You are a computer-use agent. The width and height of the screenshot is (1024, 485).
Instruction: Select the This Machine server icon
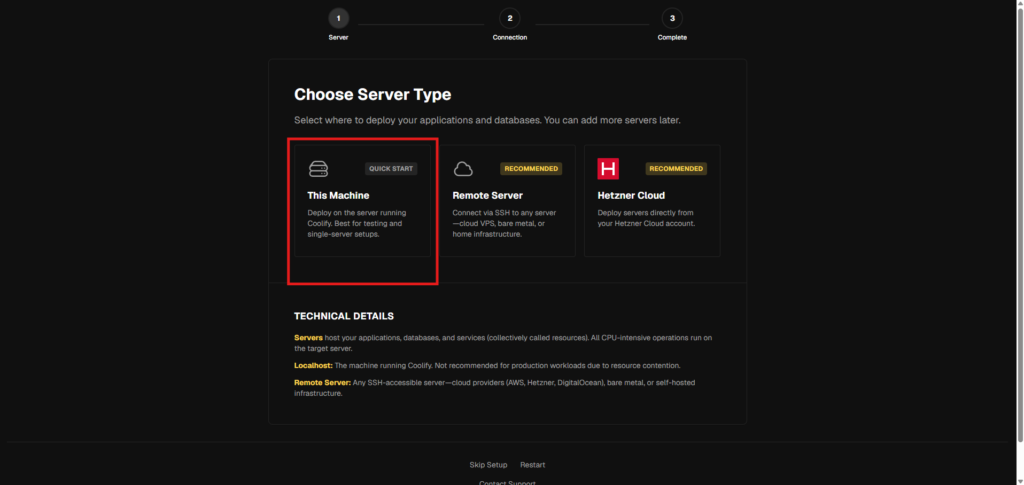318,169
